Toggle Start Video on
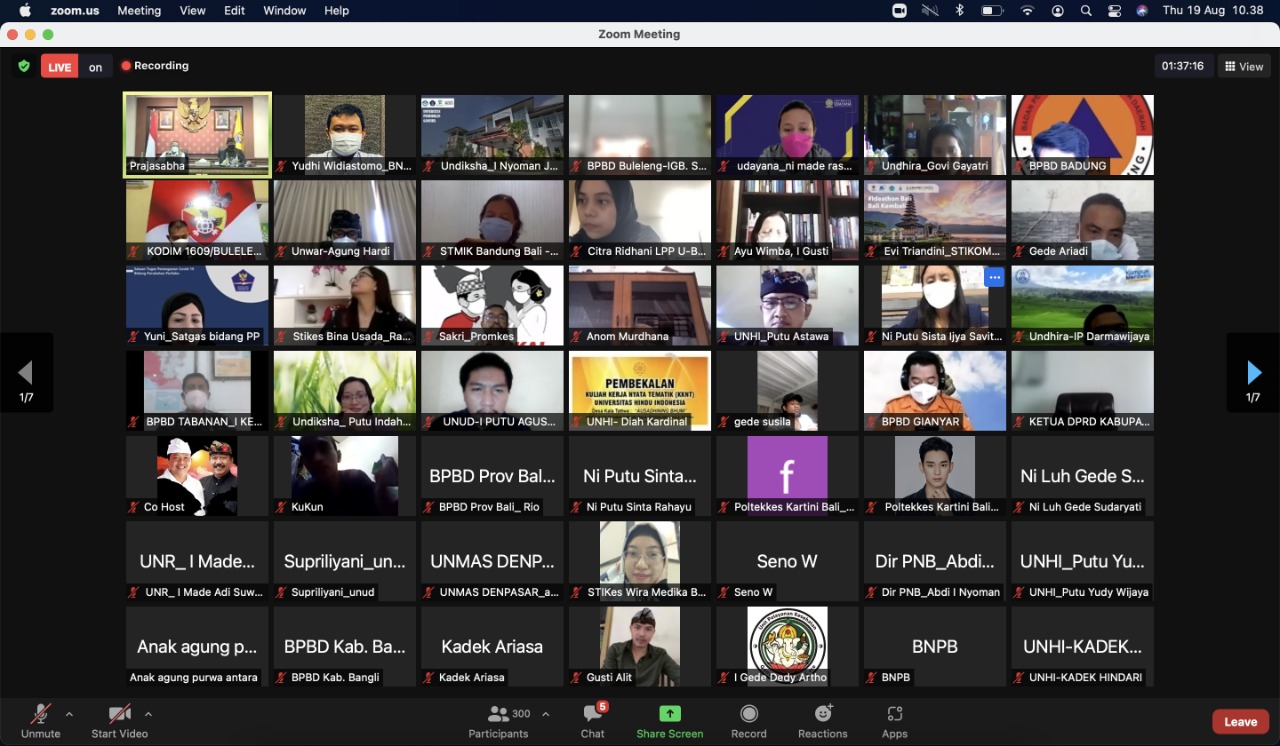This screenshot has height=746, width=1280. tap(119, 721)
